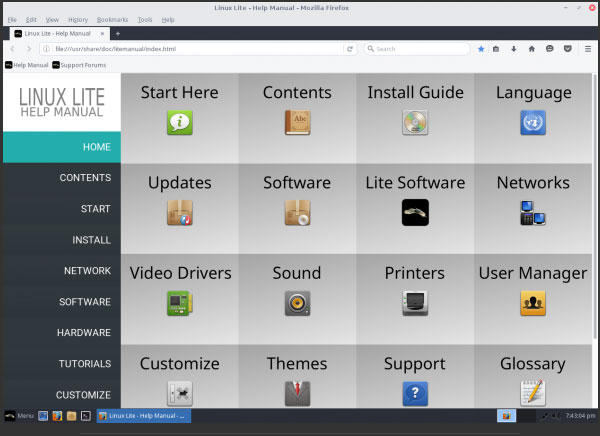Open the Bookmarks menu
The image size is (600, 436).
click(112, 20)
